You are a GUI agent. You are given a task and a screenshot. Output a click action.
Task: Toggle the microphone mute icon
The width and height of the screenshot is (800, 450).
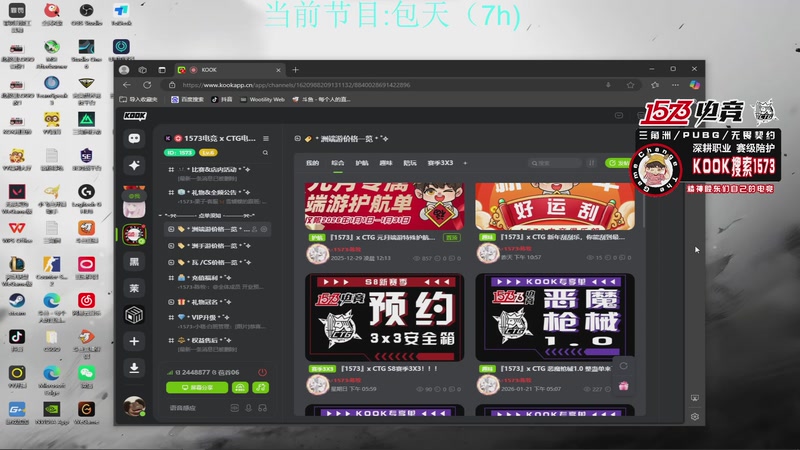tap(248, 408)
